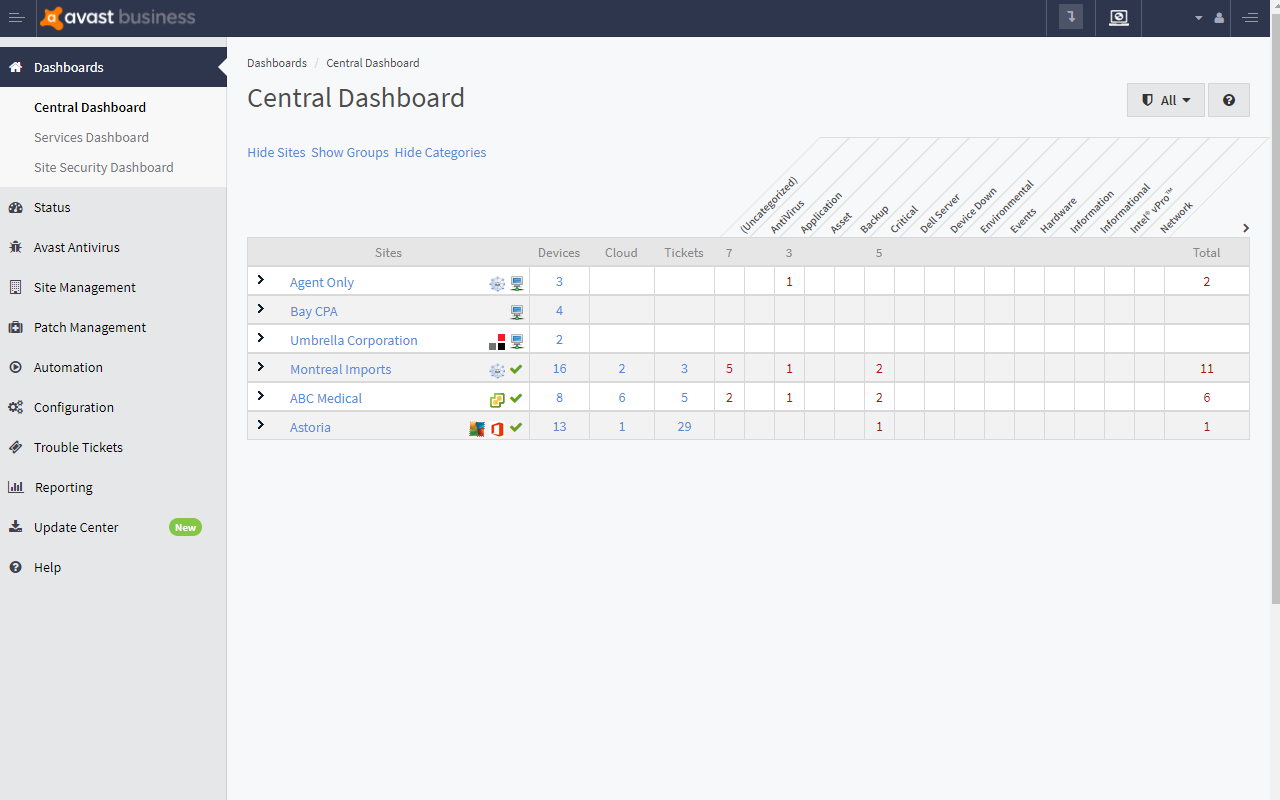Click the green checkmark next to Montreal Imports

pos(516,369)
